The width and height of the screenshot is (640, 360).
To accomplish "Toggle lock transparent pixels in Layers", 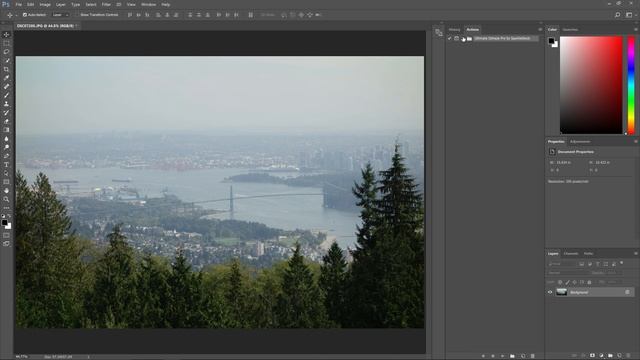I will coord(560,282).
